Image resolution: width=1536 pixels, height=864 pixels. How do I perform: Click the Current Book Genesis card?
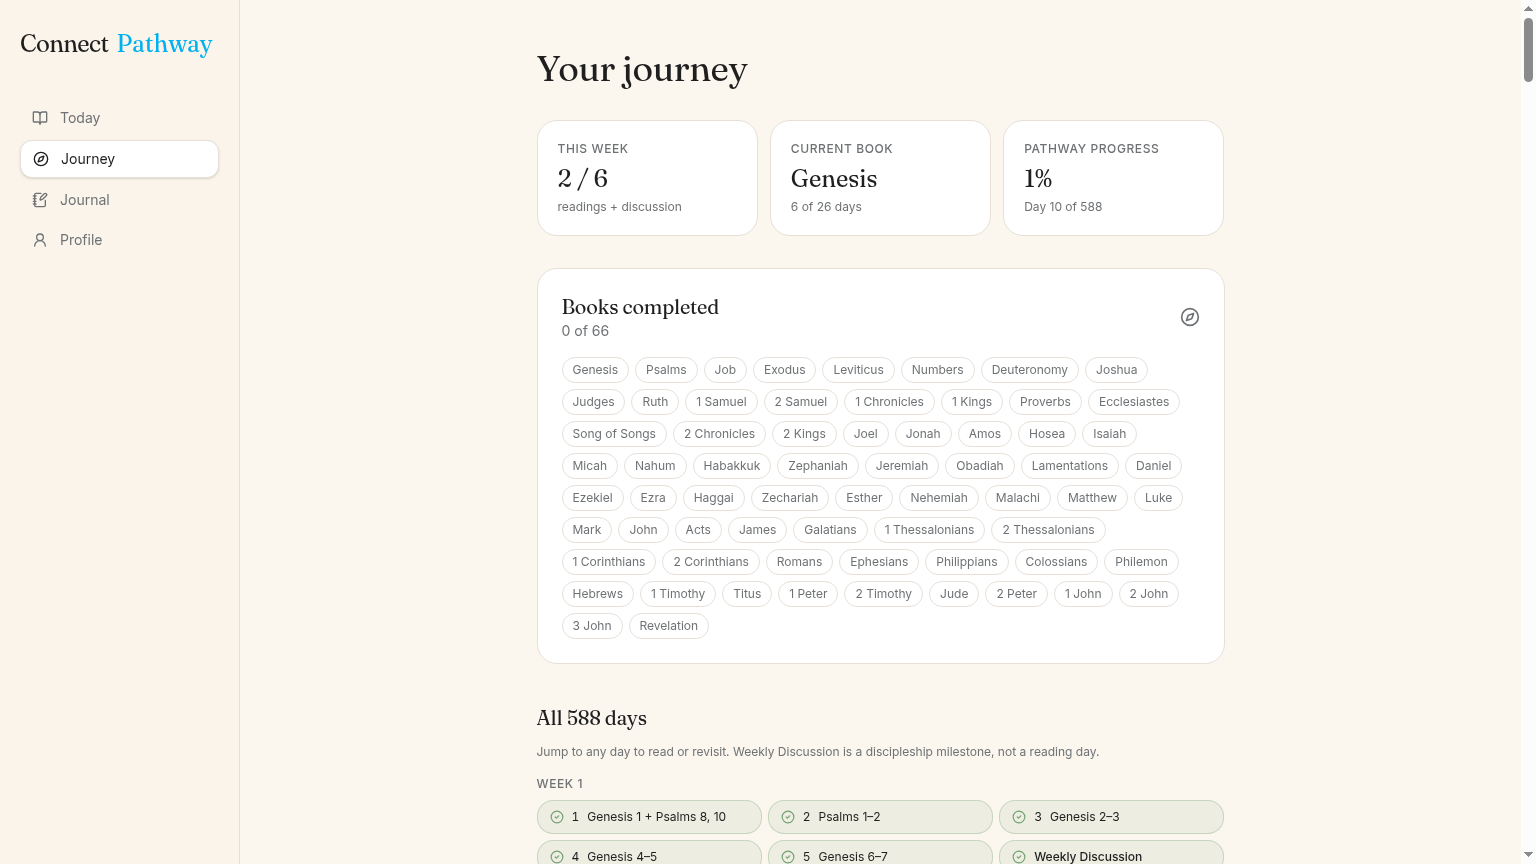(880, 178)
